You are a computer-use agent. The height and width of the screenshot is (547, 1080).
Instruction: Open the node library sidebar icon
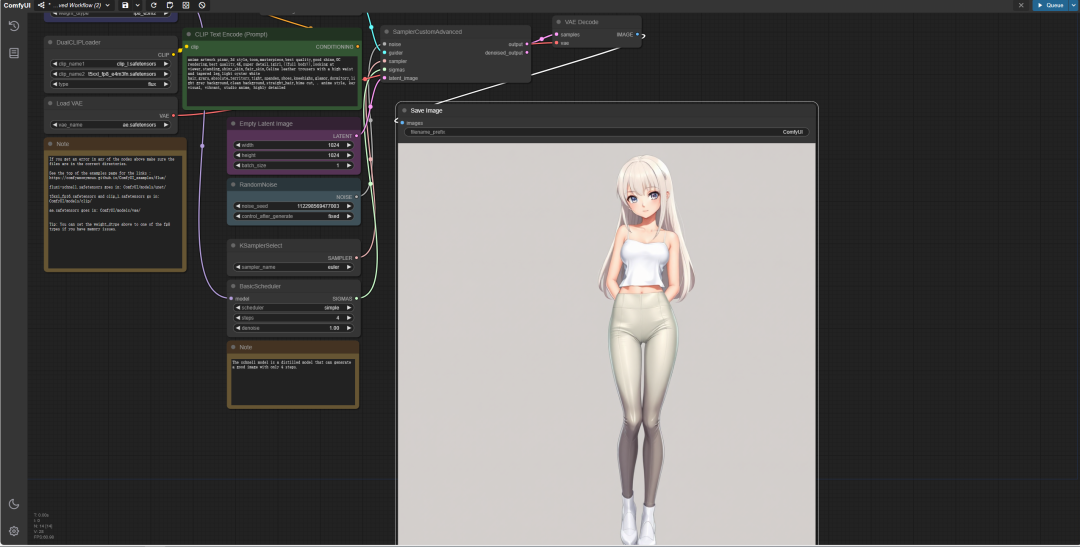(x=14, y=53)
